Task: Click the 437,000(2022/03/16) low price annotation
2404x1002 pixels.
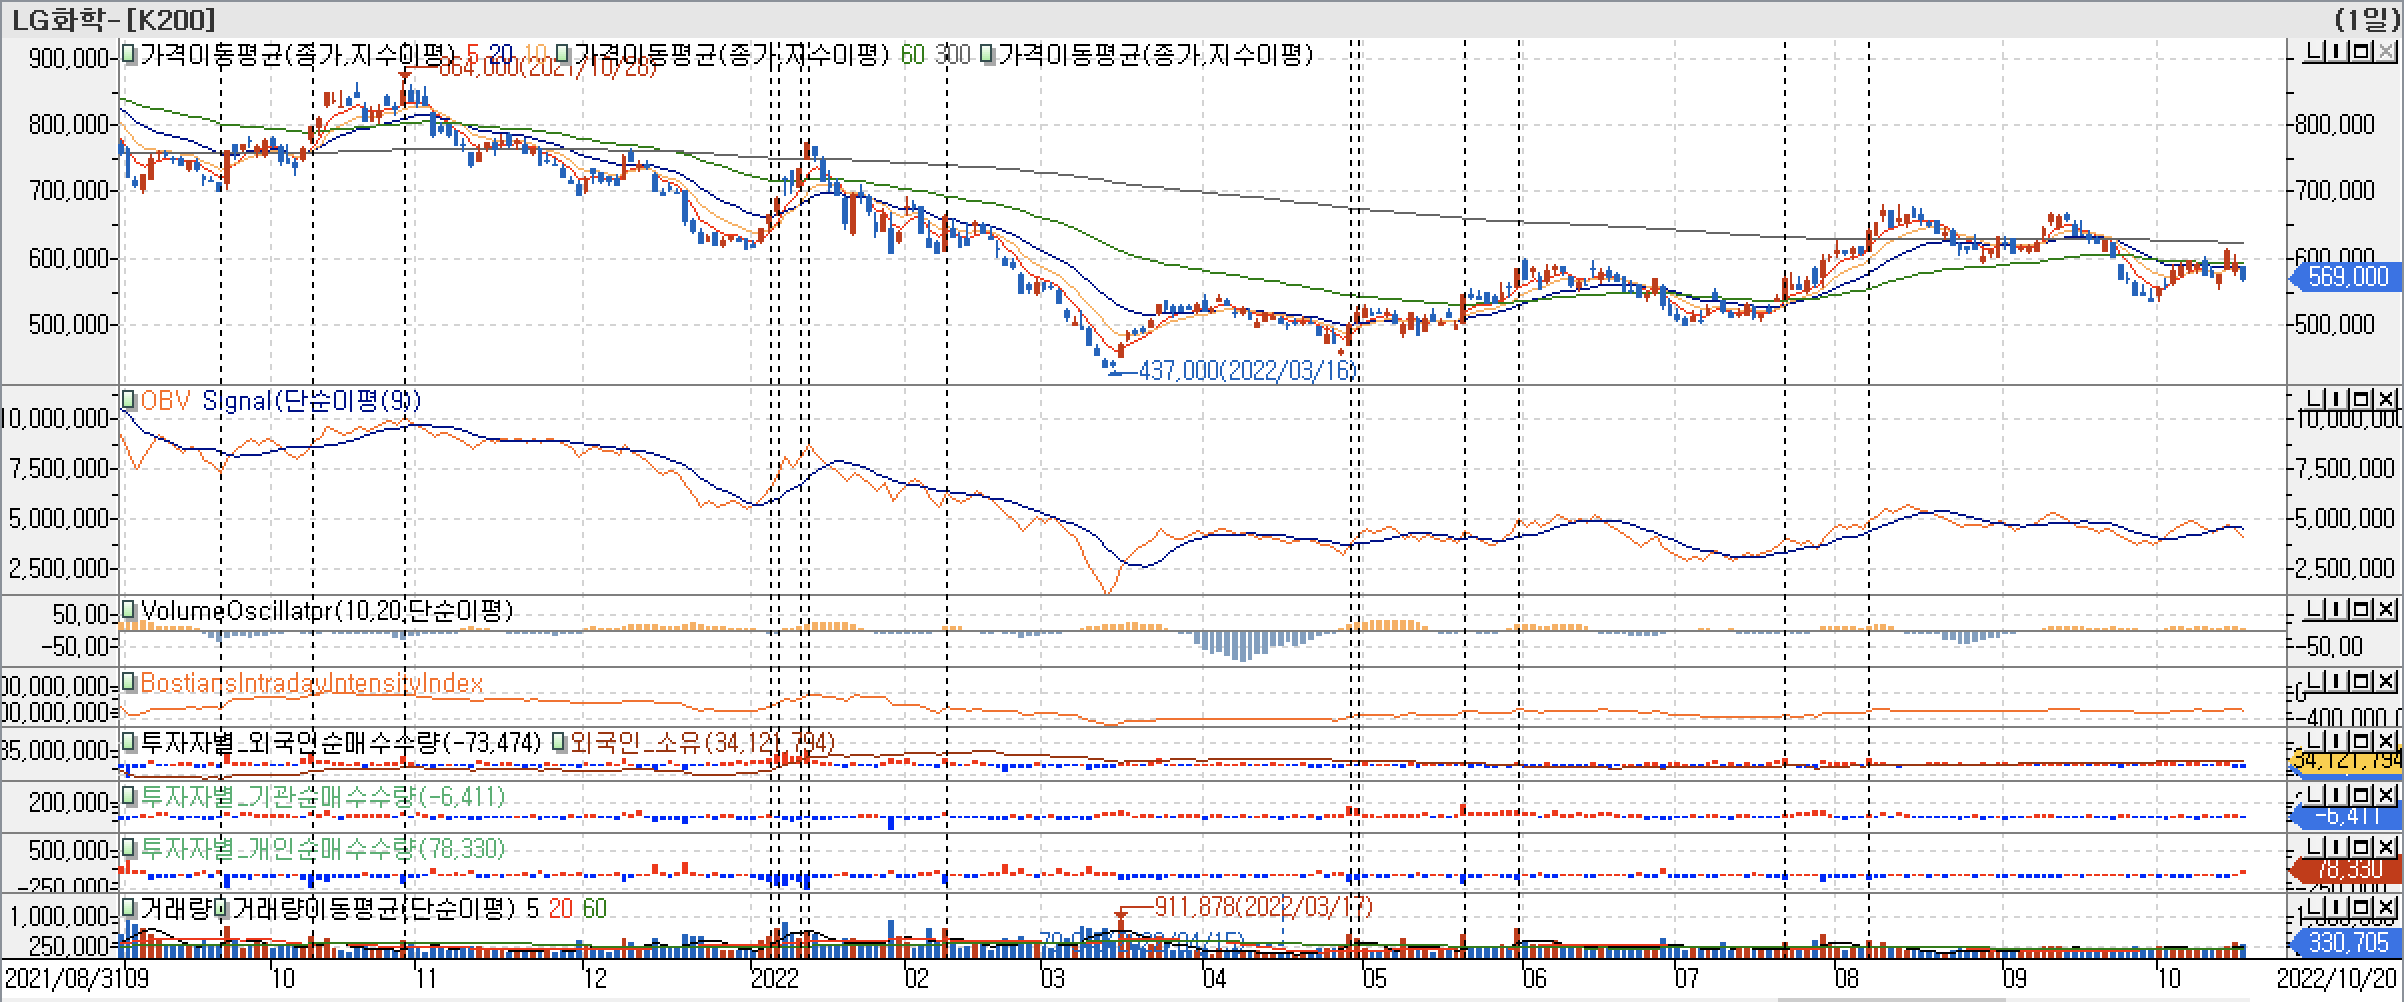Action: click(1246, 370)
